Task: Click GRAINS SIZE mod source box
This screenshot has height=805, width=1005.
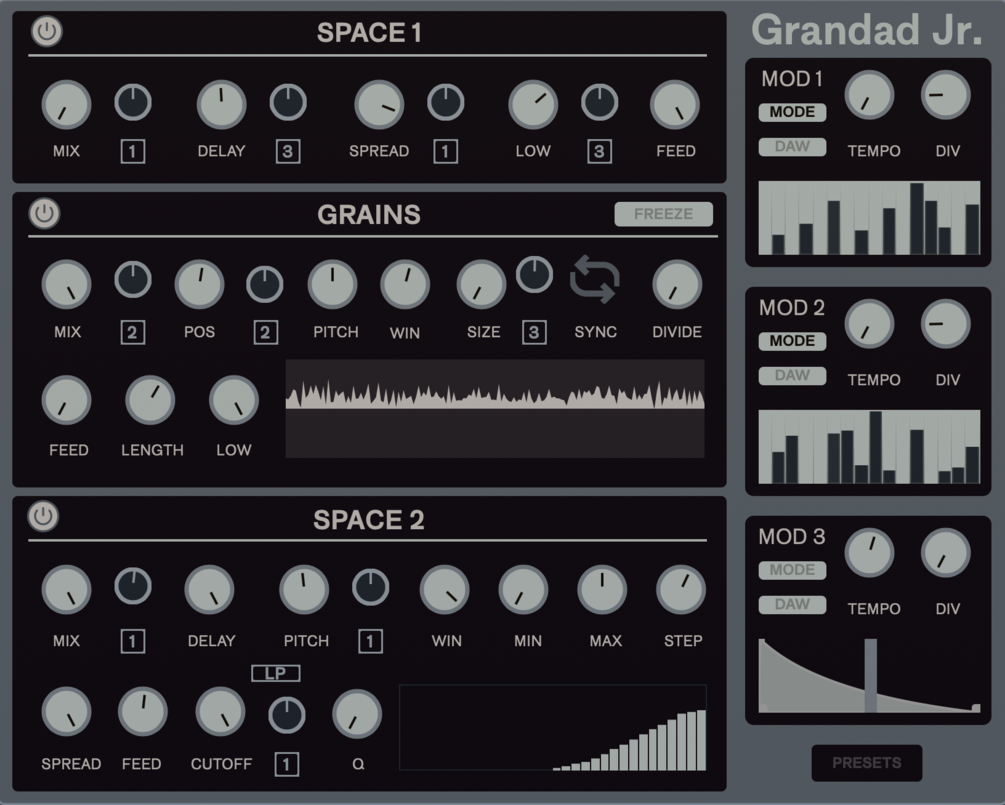Action: point(534,333)
